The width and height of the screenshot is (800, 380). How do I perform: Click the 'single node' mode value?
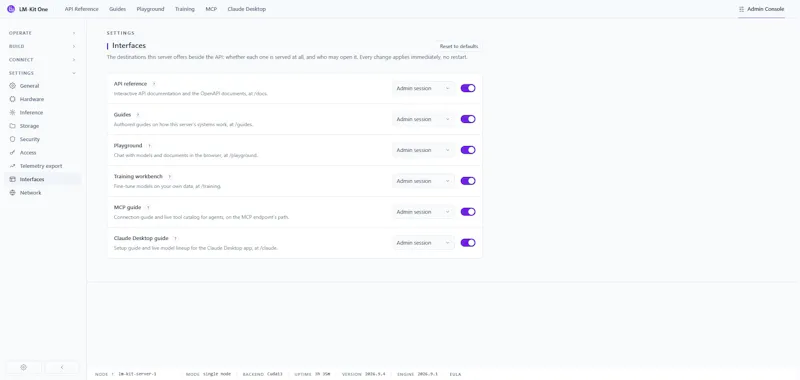217,374
